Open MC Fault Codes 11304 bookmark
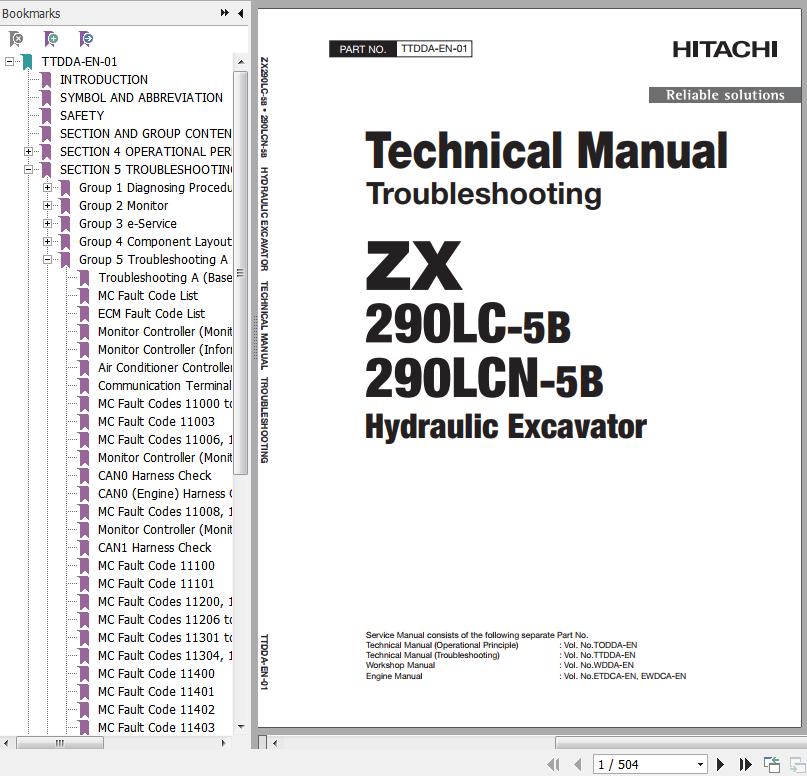This screenshot has width=807, height=776. pos(165,656)
